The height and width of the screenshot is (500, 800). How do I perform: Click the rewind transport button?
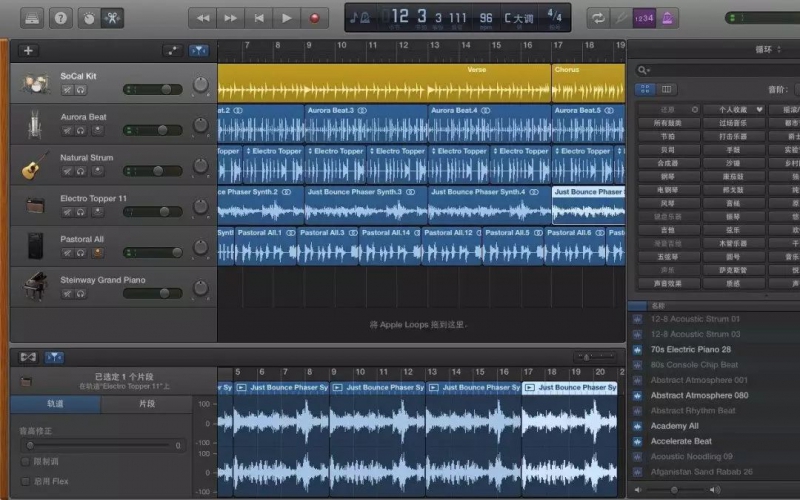click(203, 18)
